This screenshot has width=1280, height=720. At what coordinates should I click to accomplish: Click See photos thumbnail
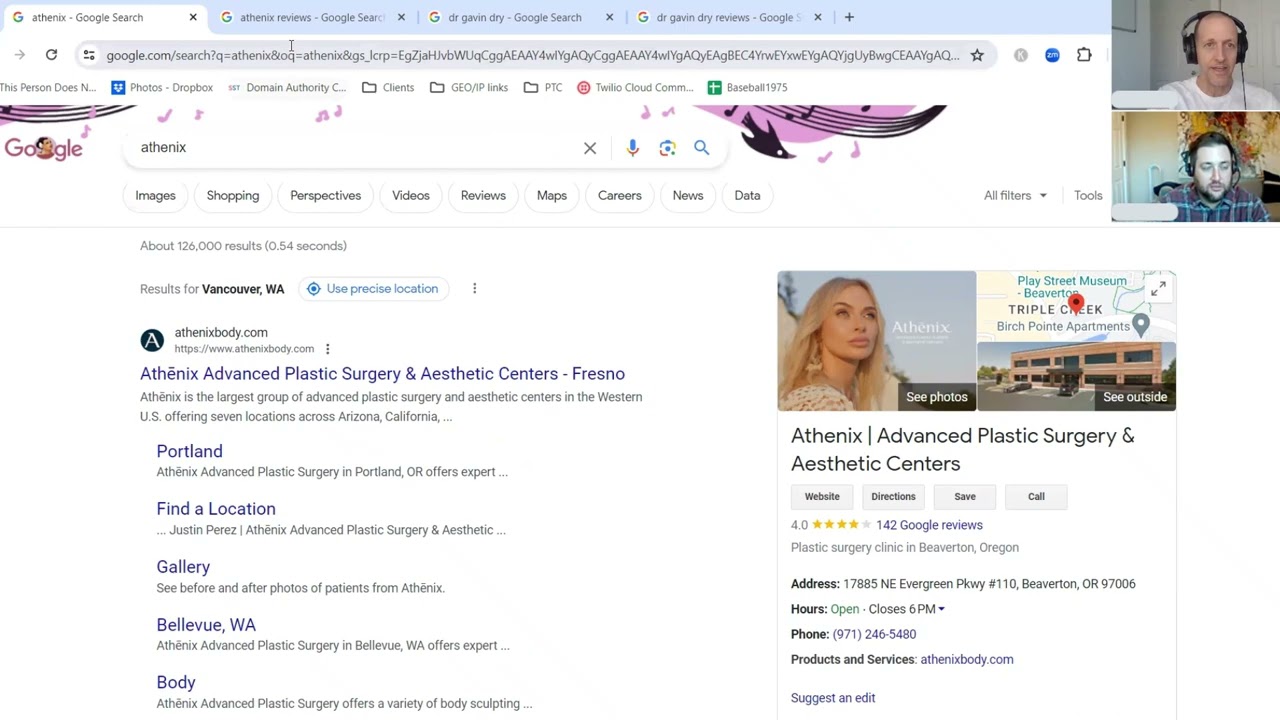(x=877, y=341)
